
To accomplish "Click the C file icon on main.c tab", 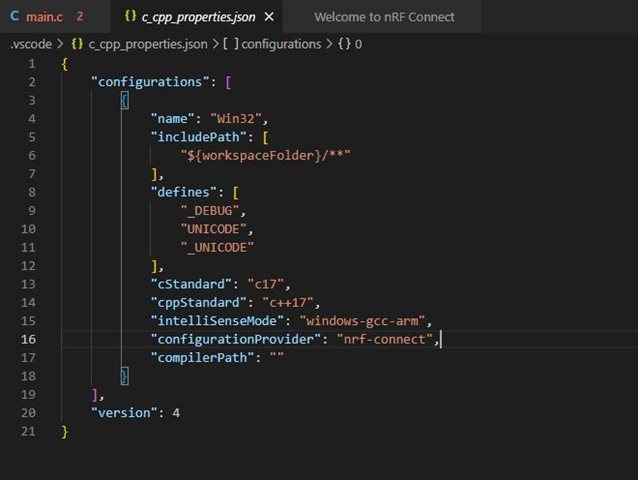I will click(15, 16).
